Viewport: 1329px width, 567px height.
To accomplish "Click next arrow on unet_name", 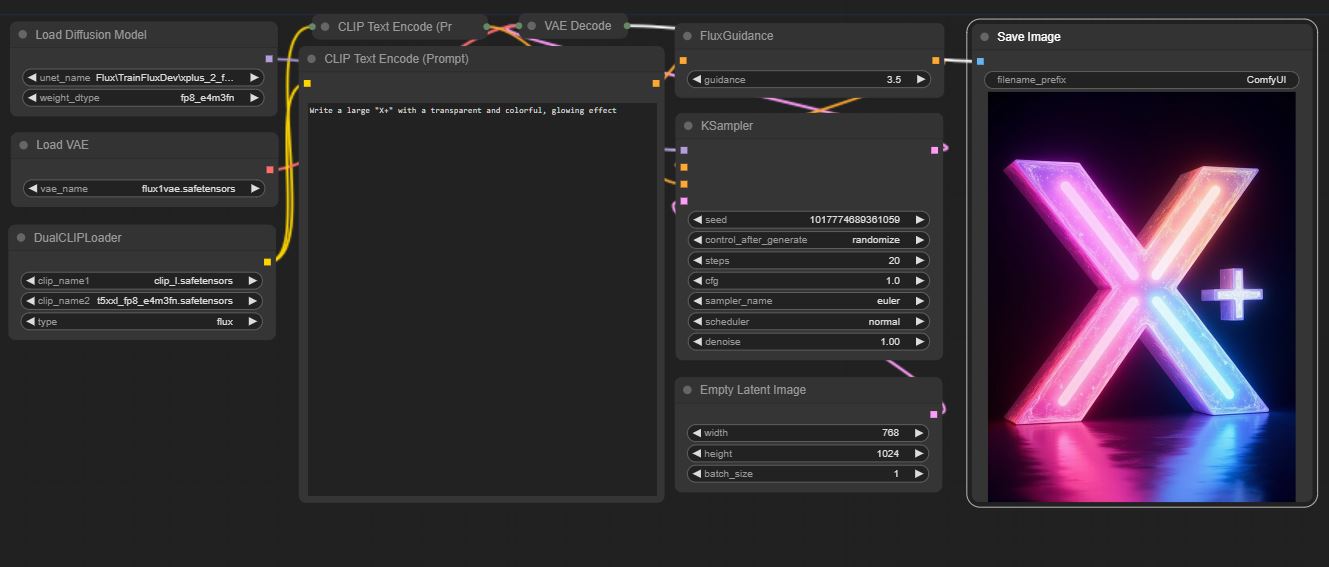I will (x=255, y=77).
